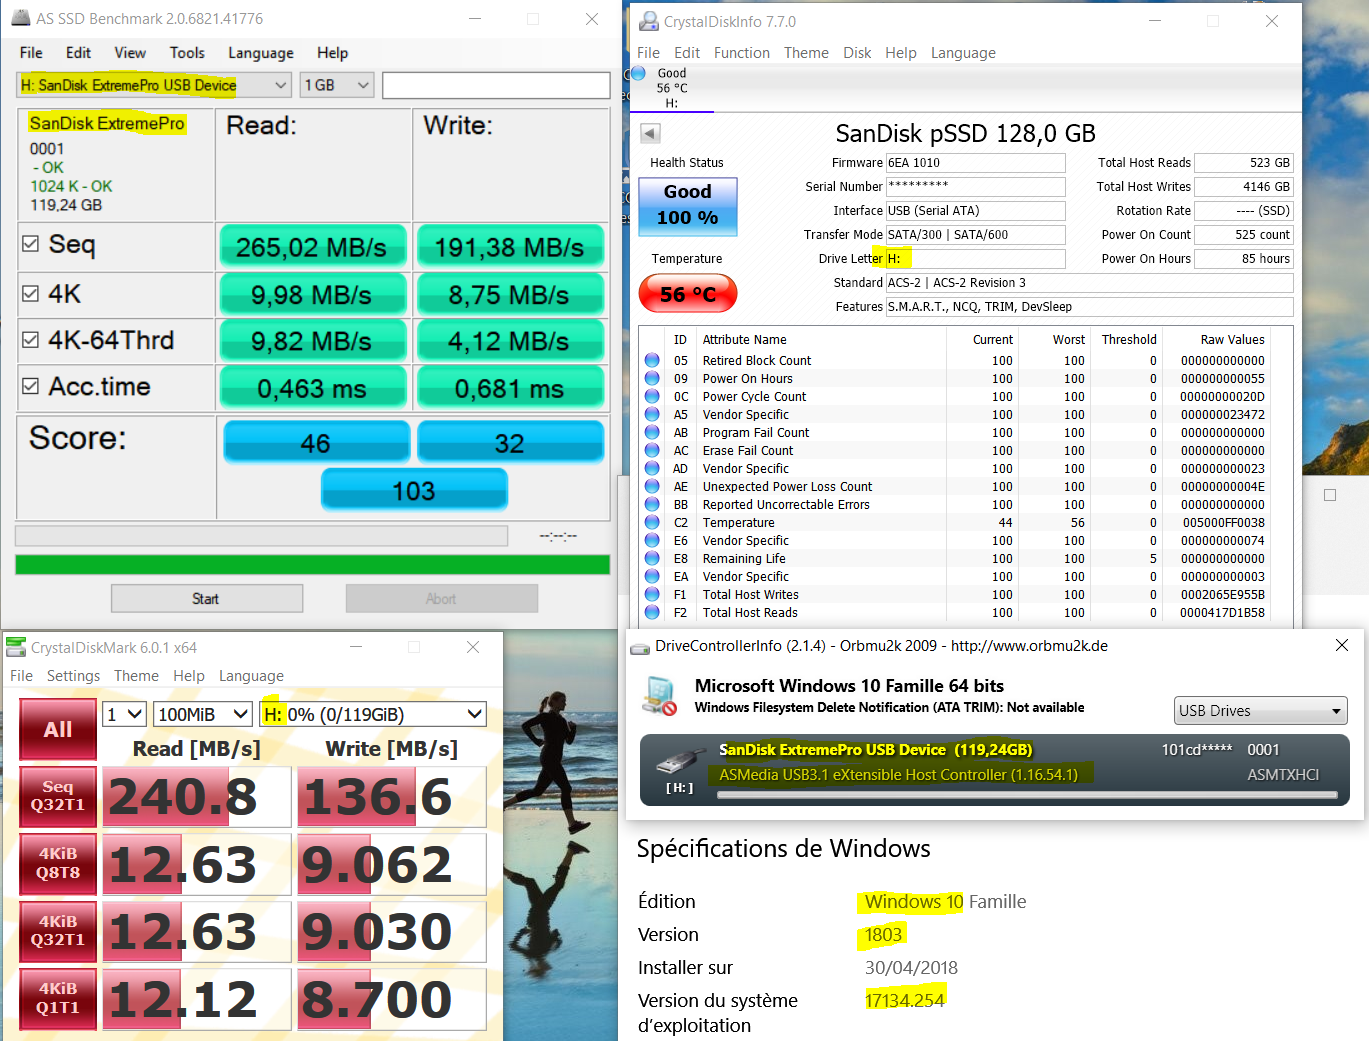Open the Language menu in AS SSD Benchmark
The width and height of the screenshot is (1369, 1041).
point(261,53)
